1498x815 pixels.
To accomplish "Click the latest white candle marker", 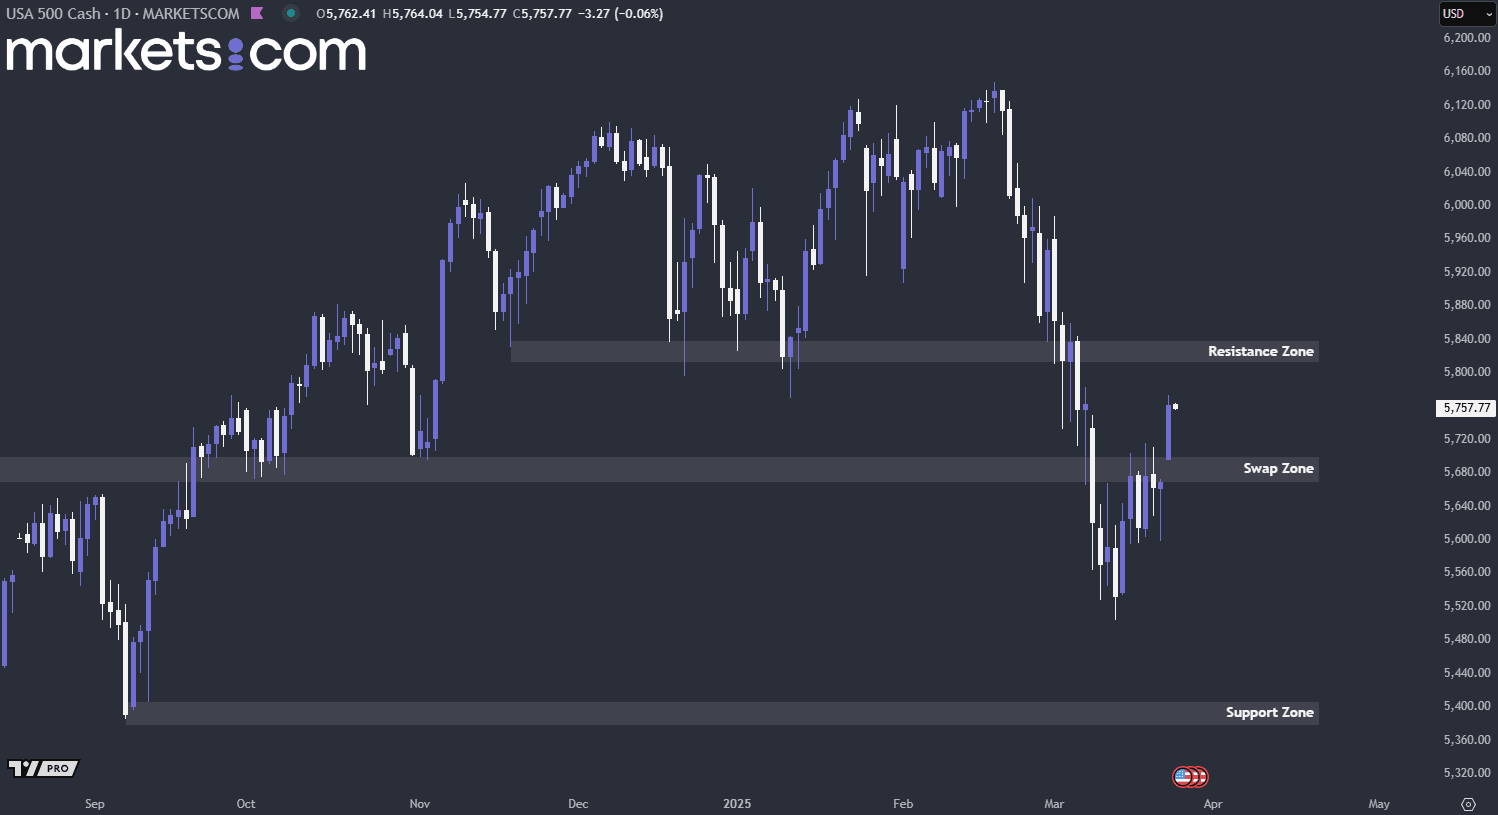I will click(1175, 406).
